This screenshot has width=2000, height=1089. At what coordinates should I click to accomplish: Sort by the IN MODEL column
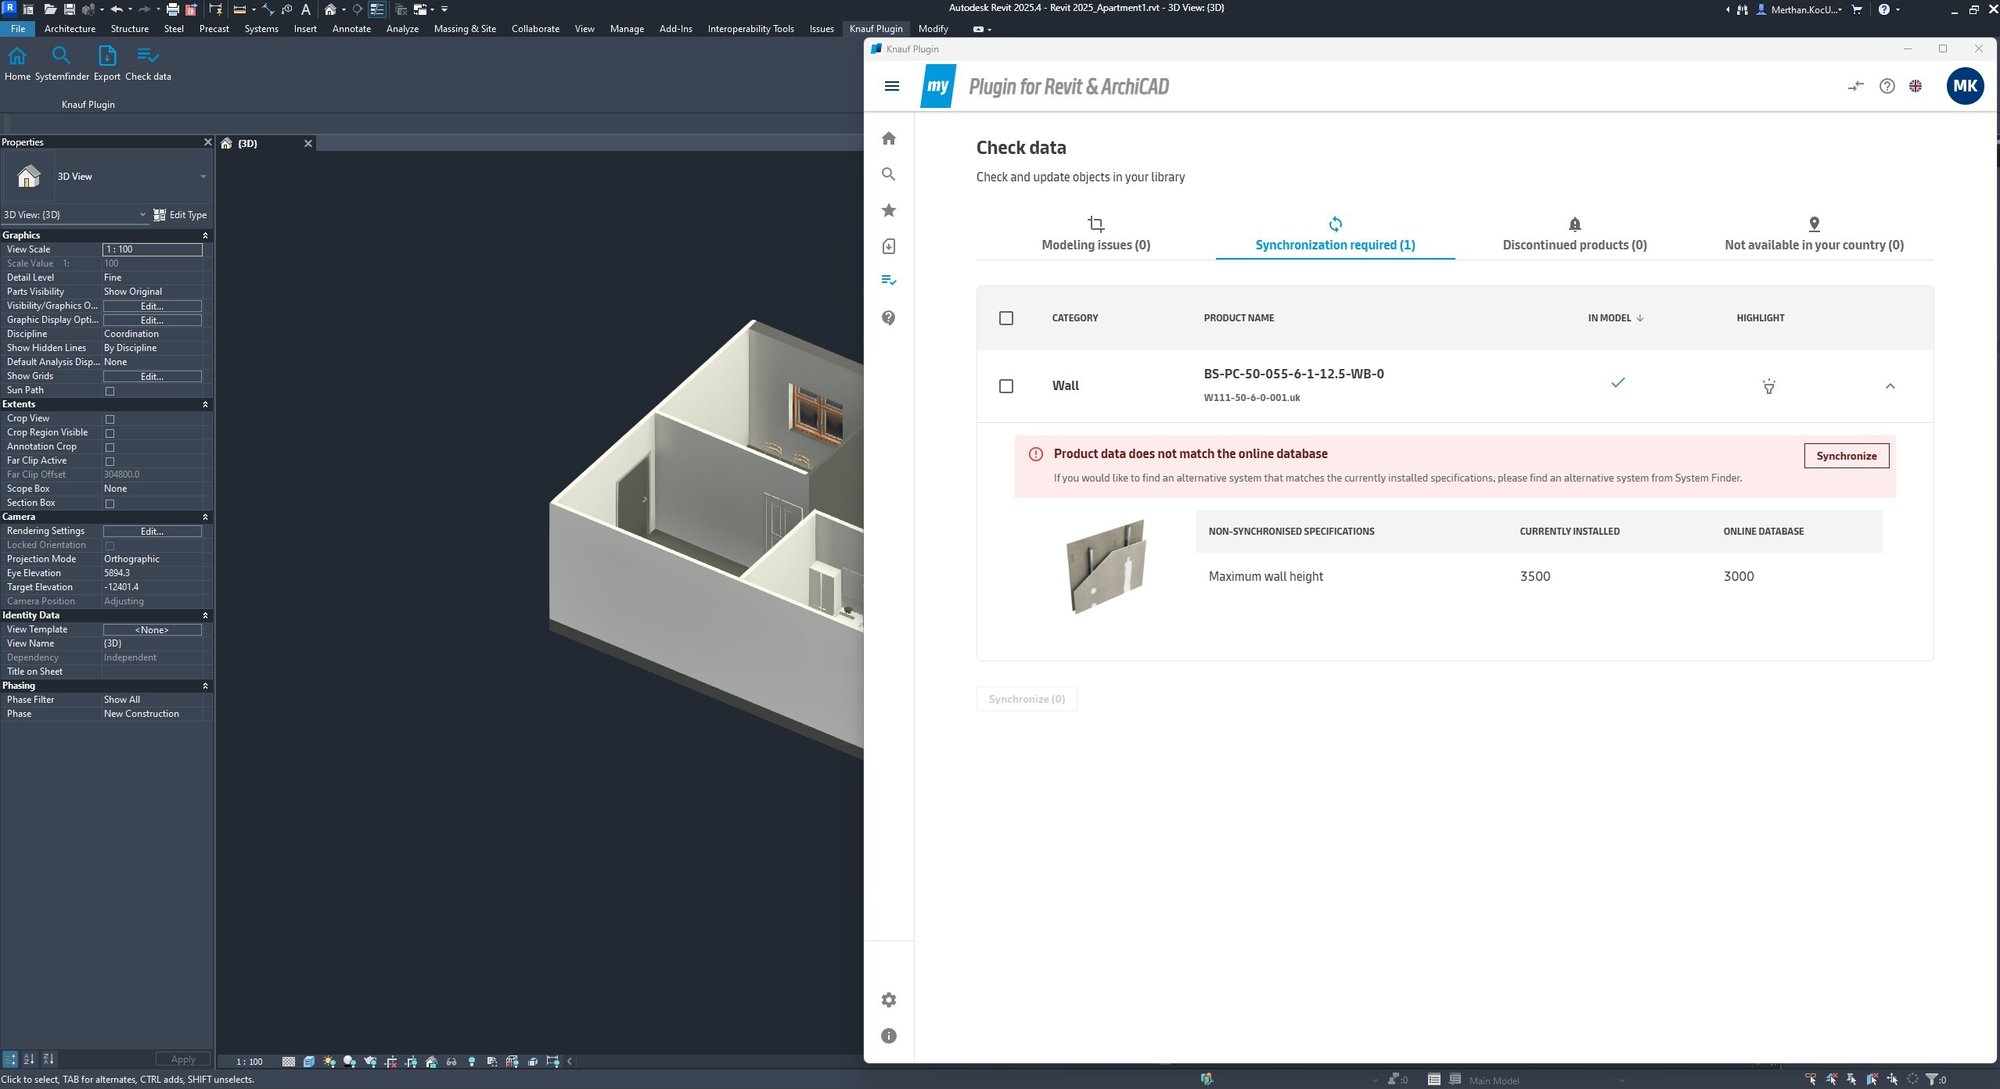[x=1615, y=318]
